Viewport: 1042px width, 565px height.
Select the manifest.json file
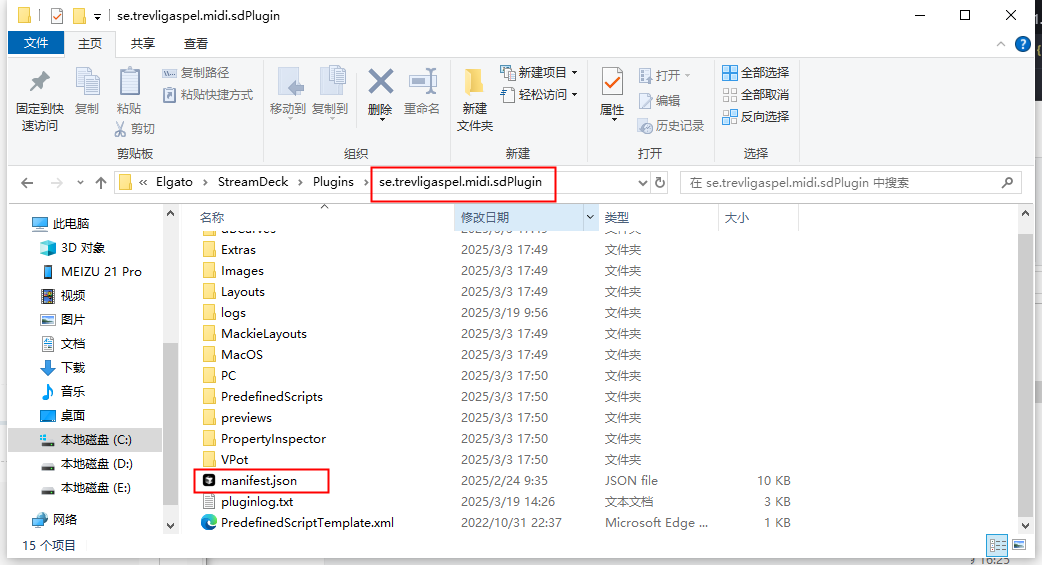coord(250,481)
